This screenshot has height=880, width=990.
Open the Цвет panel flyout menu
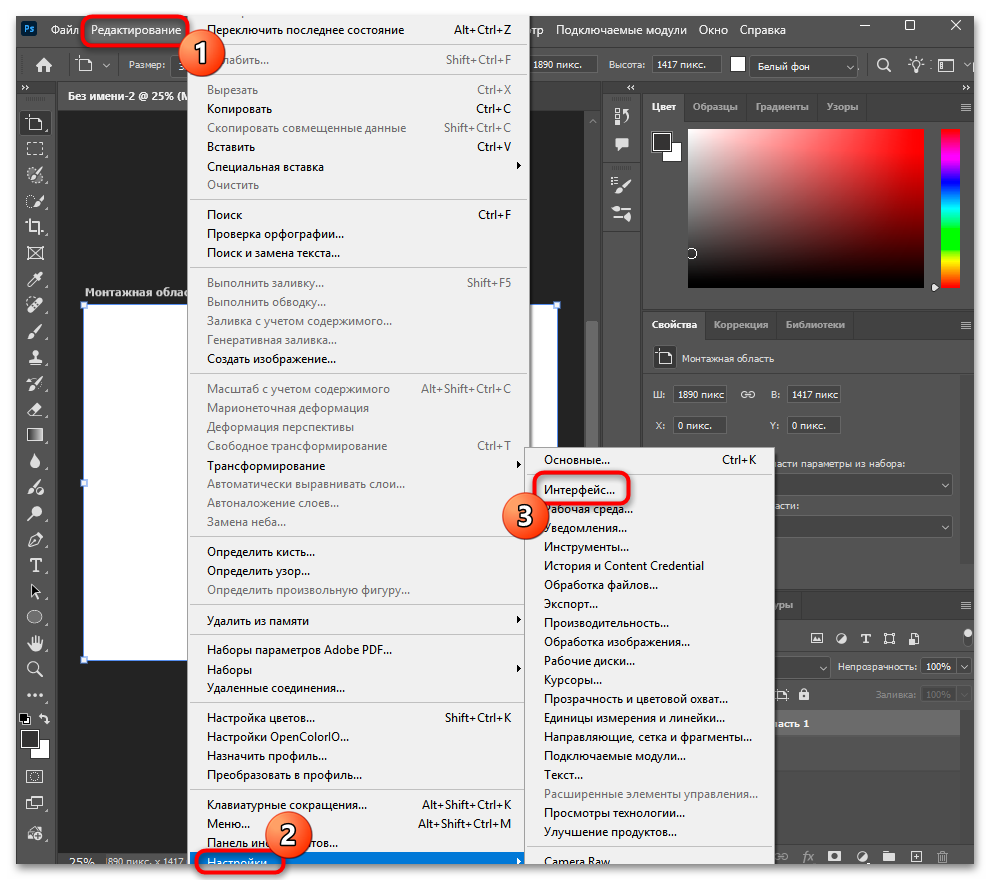[x=965, y=107]
